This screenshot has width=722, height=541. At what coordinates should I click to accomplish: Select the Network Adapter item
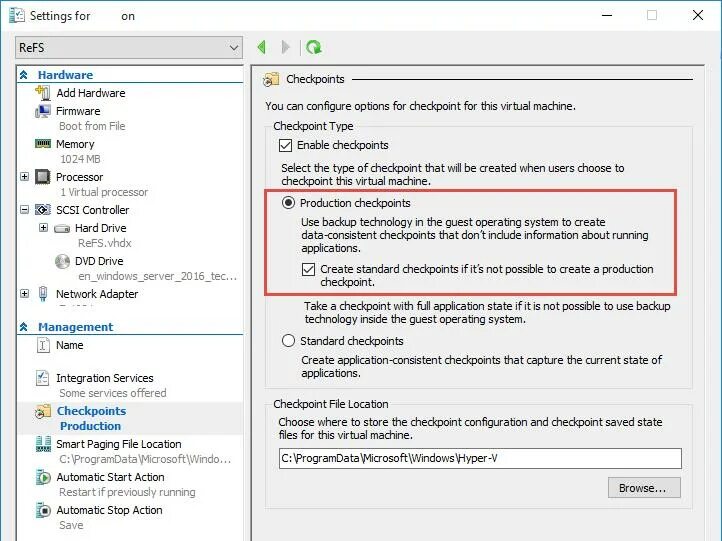[97, 294]
